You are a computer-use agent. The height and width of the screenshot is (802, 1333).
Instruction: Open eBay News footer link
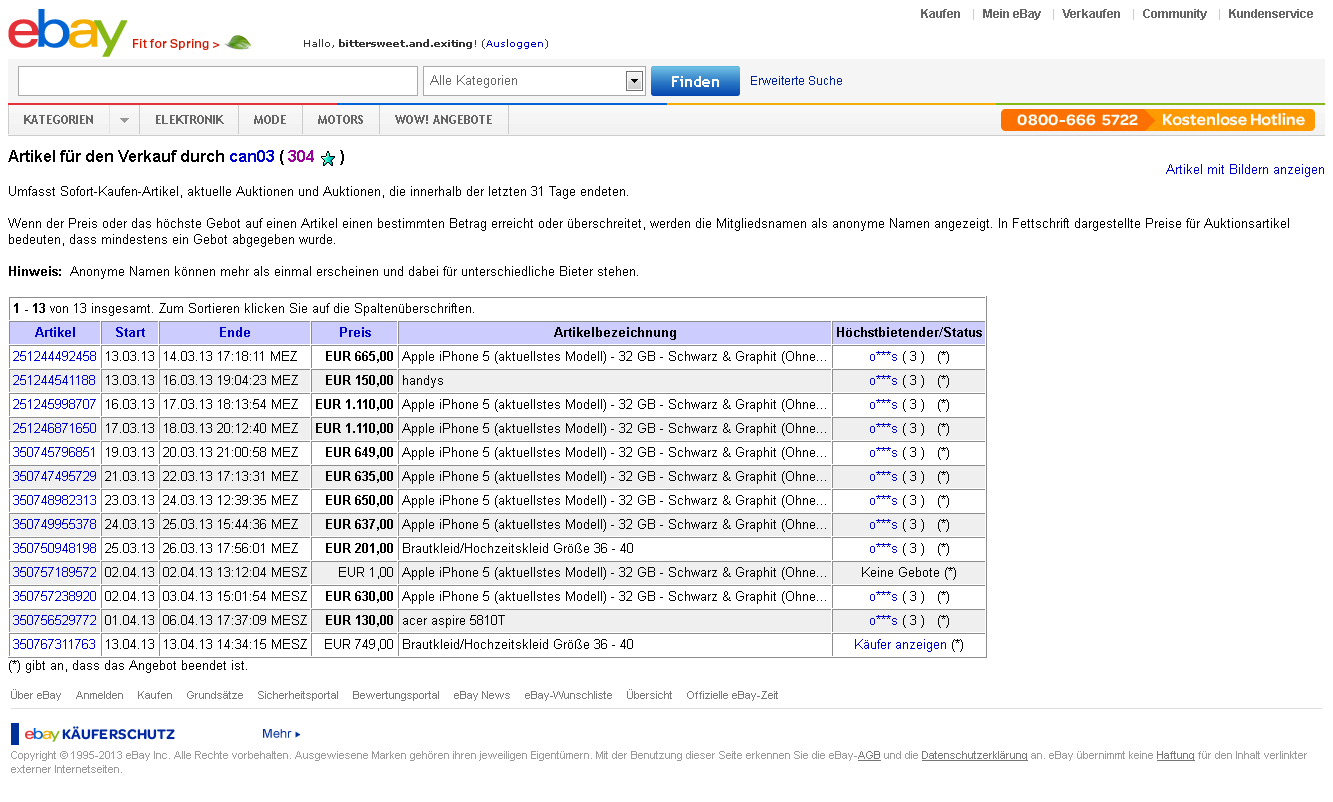pyautogui.click(x=482, y=695)
